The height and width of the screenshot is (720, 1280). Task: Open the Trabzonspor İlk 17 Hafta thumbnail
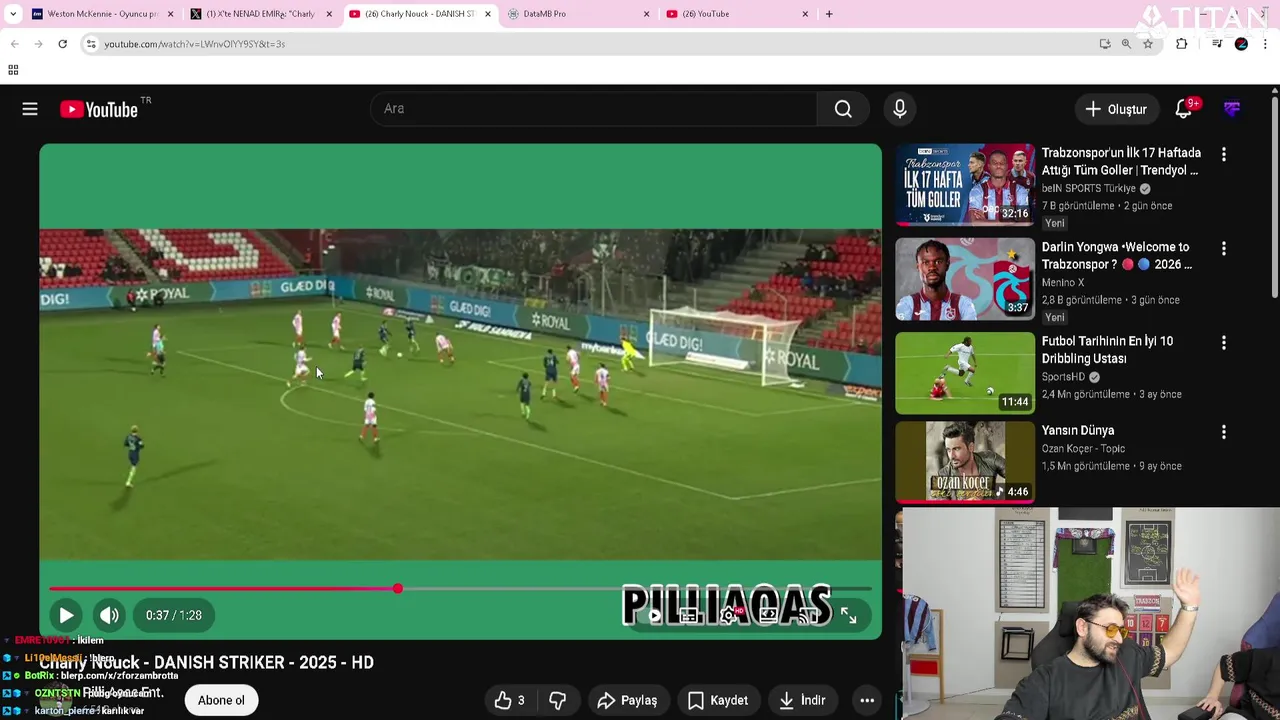[965, 184]
